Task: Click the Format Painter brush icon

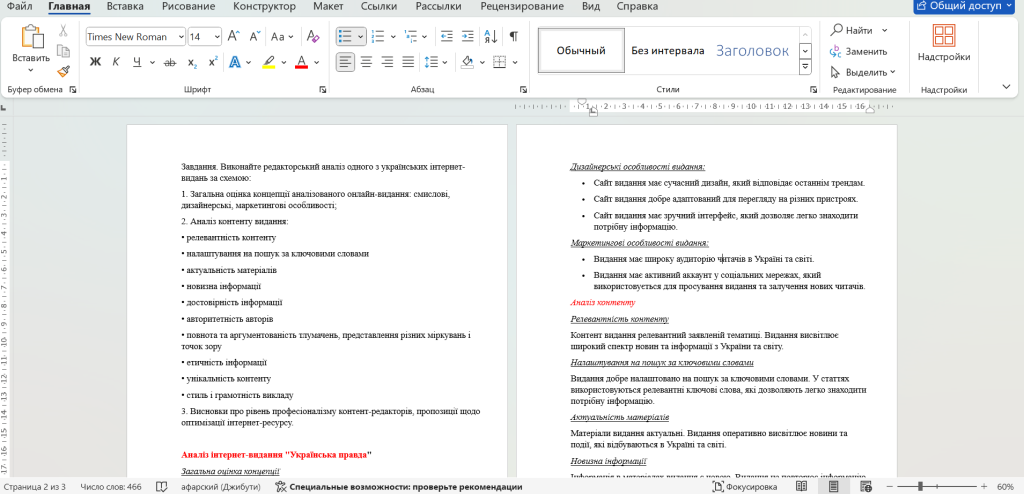Action: [x=63, y=72]
